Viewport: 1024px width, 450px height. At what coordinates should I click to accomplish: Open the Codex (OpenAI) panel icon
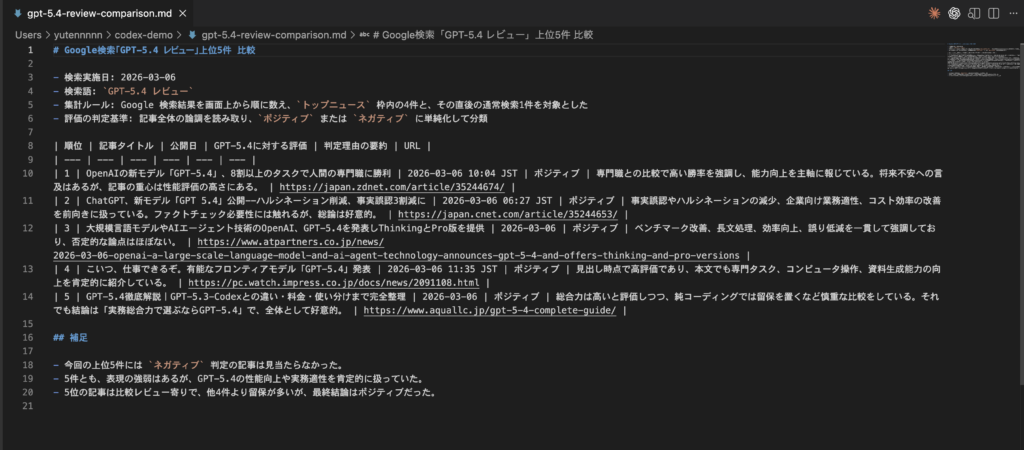[x=954, y=12]
